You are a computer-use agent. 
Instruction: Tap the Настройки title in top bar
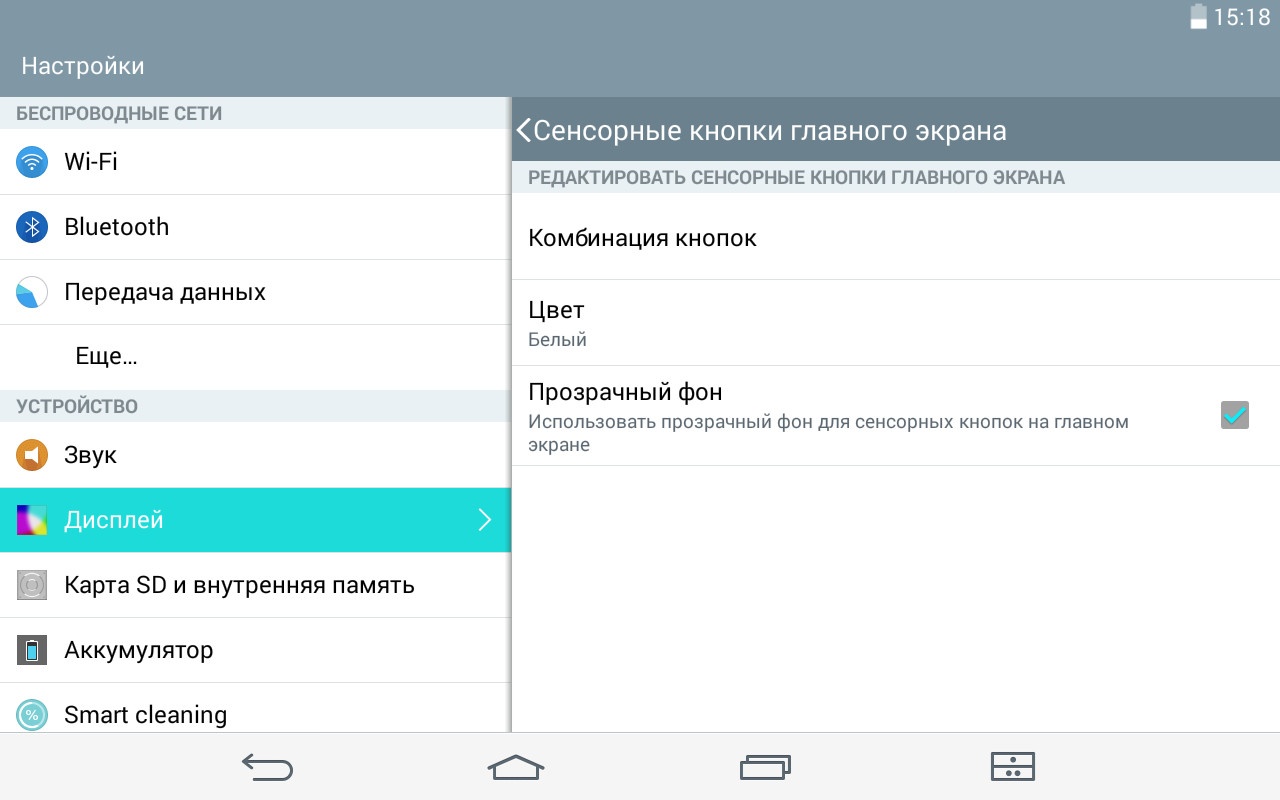[83, 66]
